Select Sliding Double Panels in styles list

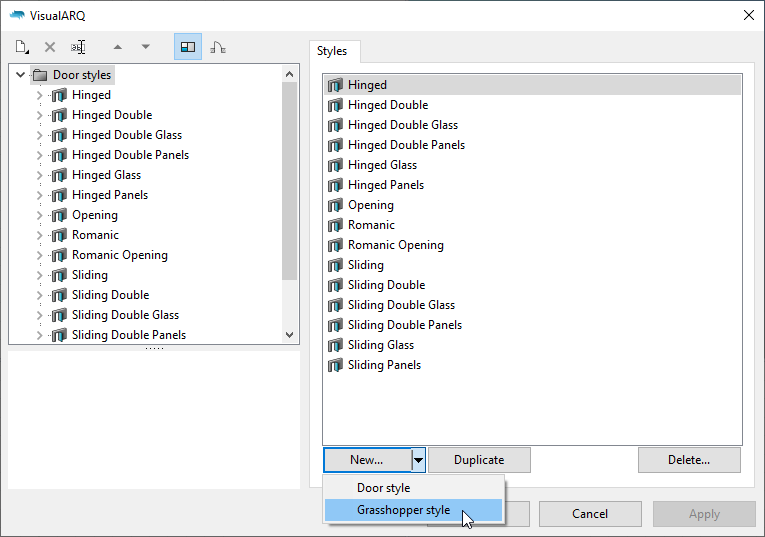(x=533, y=325)
